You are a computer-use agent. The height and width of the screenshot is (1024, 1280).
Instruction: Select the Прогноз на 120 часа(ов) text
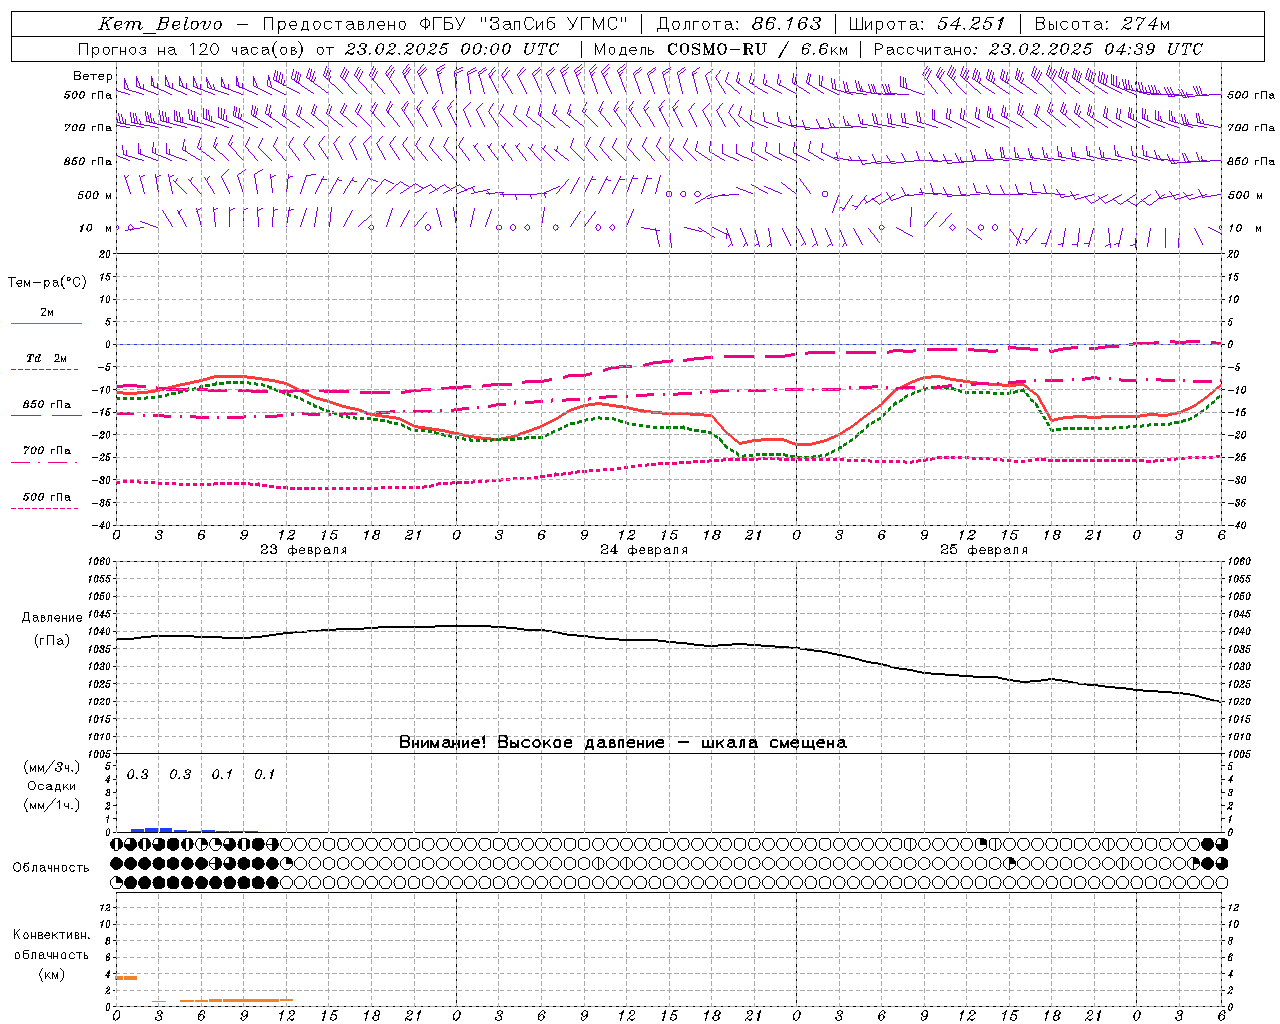click(x=193, y=49)
